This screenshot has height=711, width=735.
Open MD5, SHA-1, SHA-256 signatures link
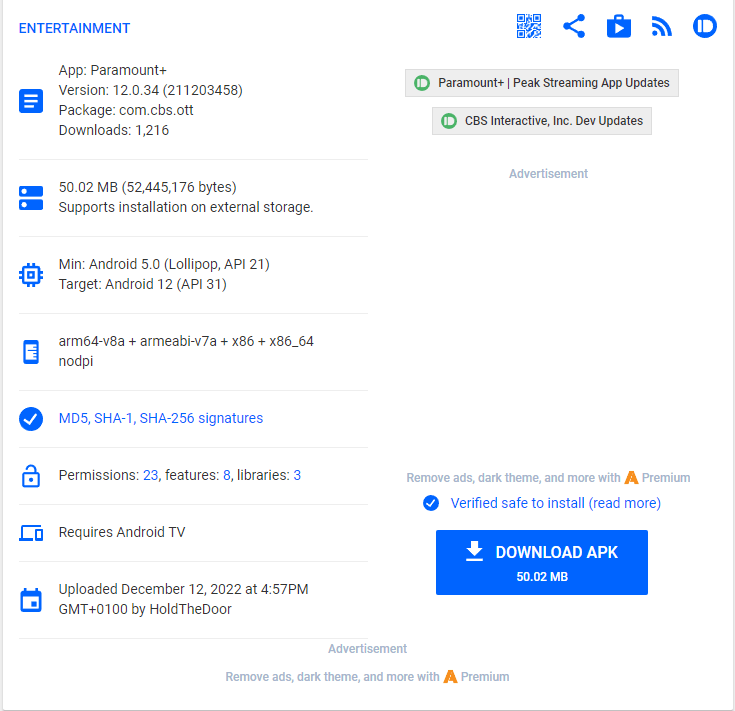click(161, 418)
